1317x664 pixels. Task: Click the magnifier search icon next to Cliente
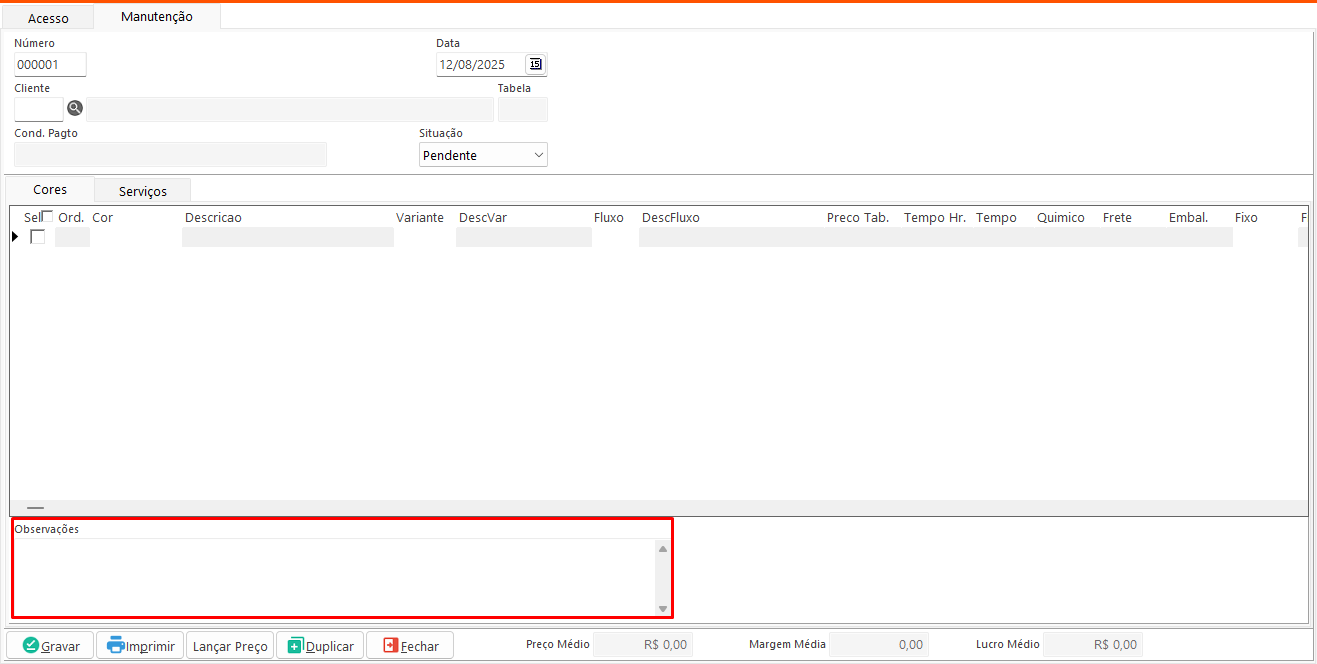tap(75, 109)
